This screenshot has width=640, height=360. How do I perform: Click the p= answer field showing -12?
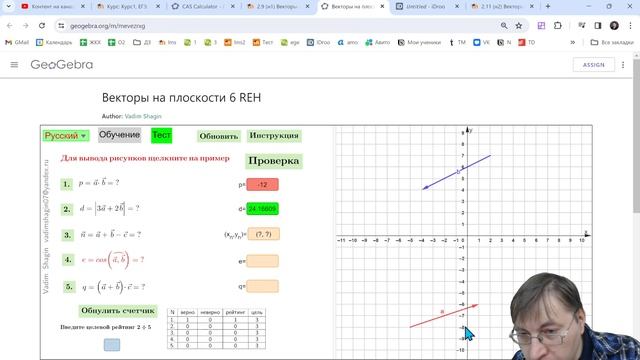click(x=262, y=184)
